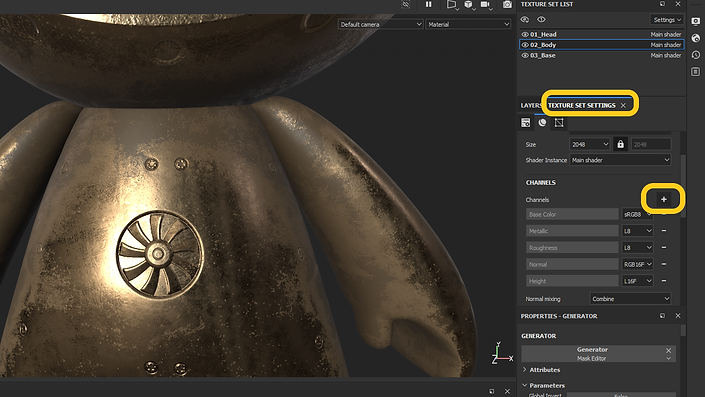Click the Normal channel field
The width and height of the screenshot is (705, 397).
coord(572,264)
